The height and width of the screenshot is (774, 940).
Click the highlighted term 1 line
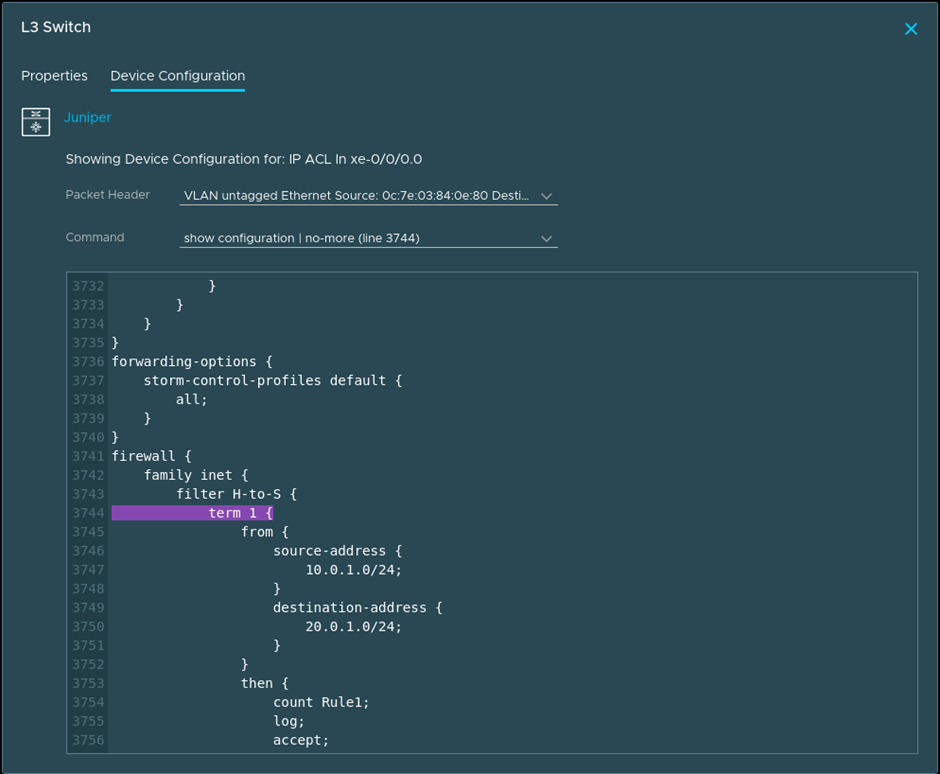coord(240,513)
